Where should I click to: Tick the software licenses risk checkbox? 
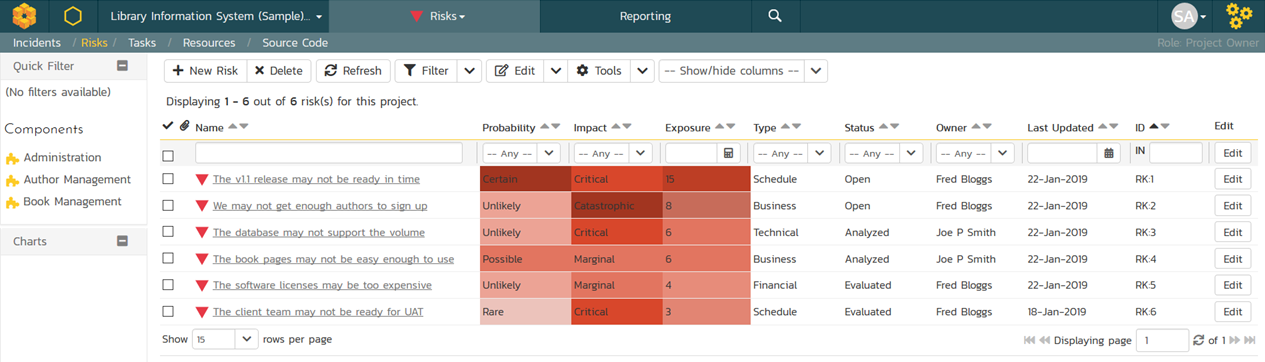point(168,284)
